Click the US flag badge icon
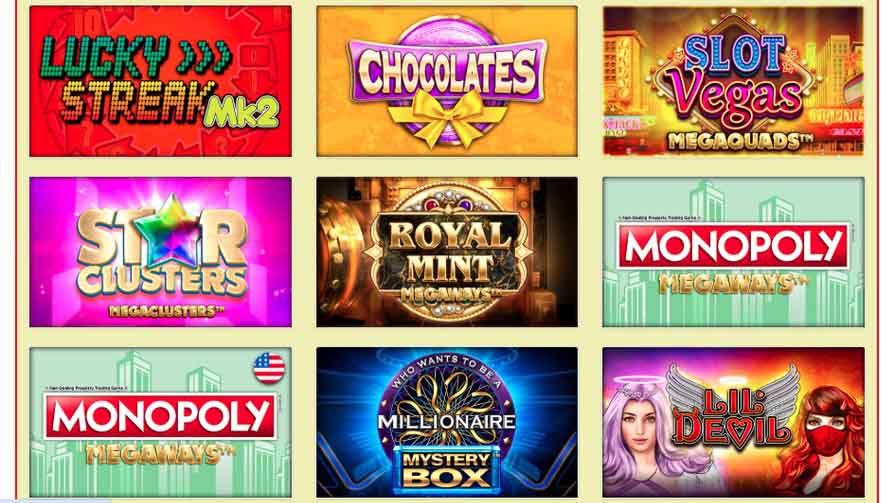 tap(269, 368)
